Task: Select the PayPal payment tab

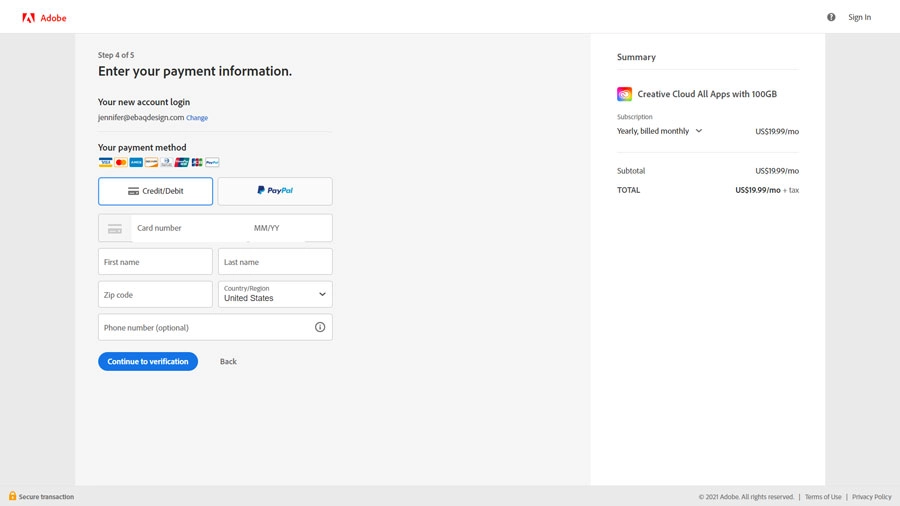Action: pos(275,191)
